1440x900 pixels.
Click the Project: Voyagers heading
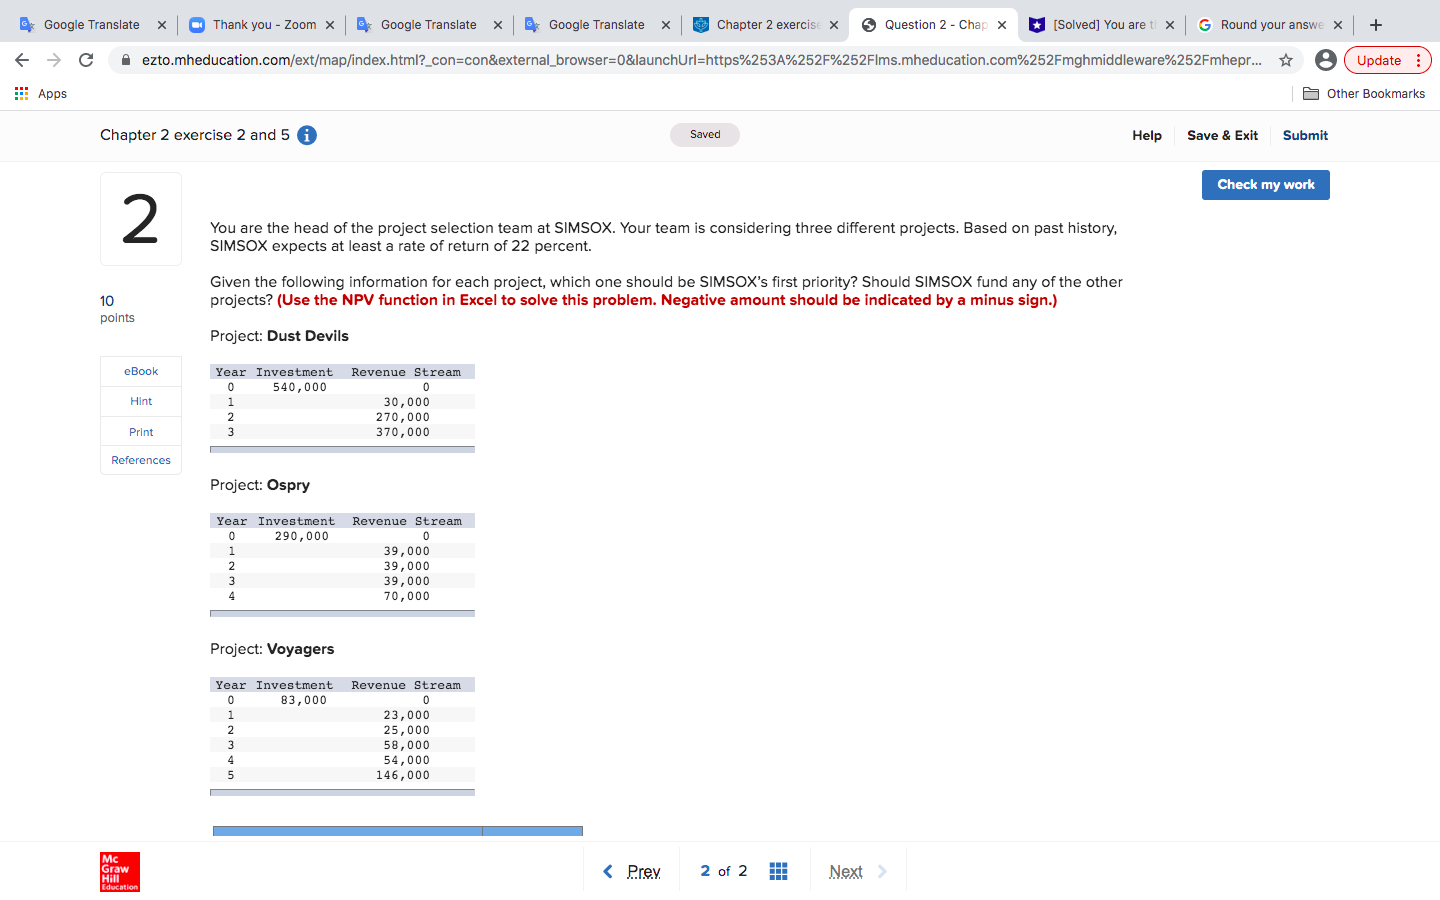coord(272,649)
